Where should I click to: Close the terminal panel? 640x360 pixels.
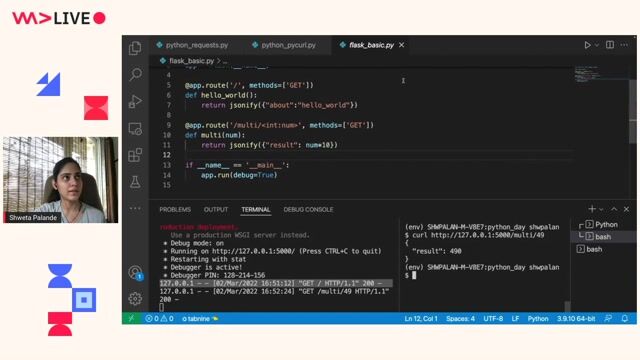(x=627, y=209)
